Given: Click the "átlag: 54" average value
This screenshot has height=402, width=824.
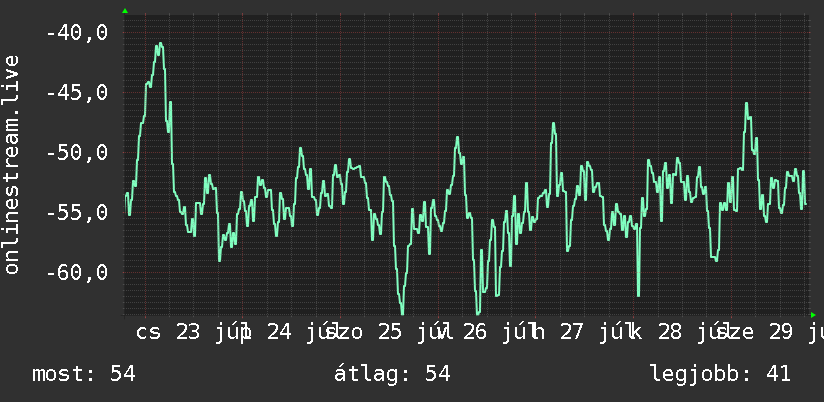Looking at the screenshot, I should (x=392, y=374).
